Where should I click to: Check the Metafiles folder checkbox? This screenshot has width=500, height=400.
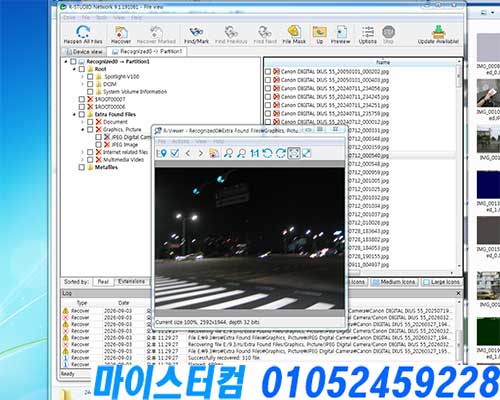(82, 167)
